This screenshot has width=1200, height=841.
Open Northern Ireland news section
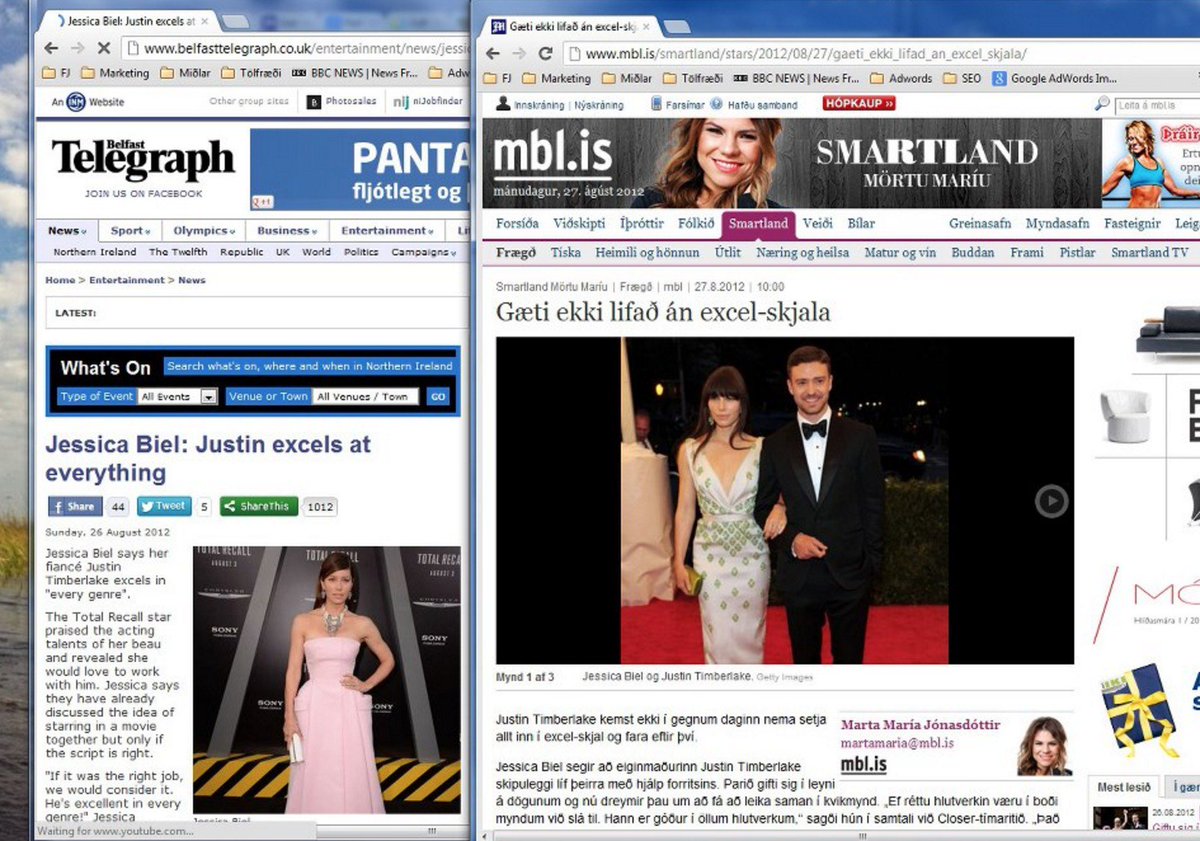point(95,252)
